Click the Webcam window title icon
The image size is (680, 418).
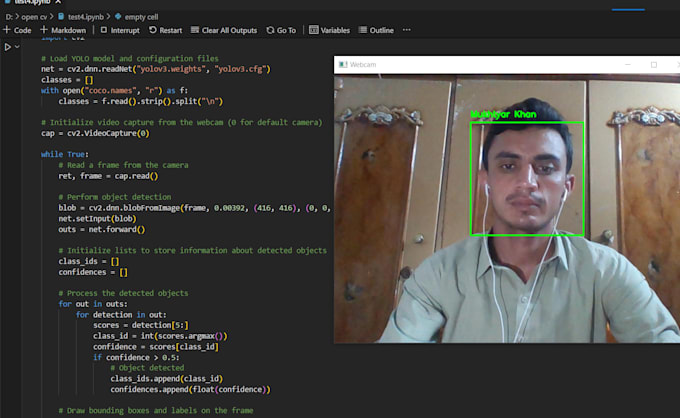(x=343, y=65)
